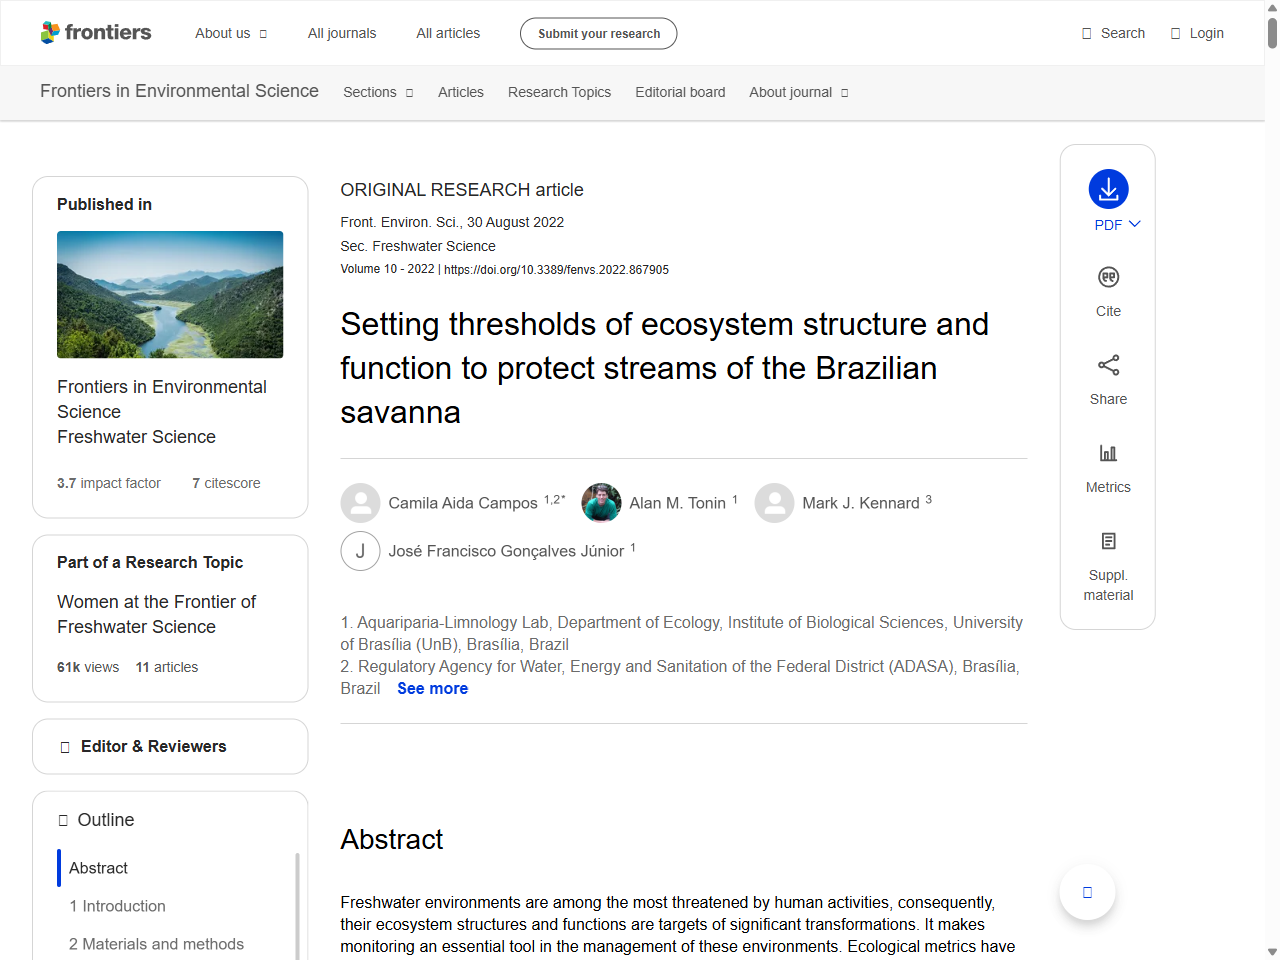The height and width of the screenshot is (960, 1280).
Task: Switch to the Research Topics tab
Action: pyautogui.click(x=559, y=92)
